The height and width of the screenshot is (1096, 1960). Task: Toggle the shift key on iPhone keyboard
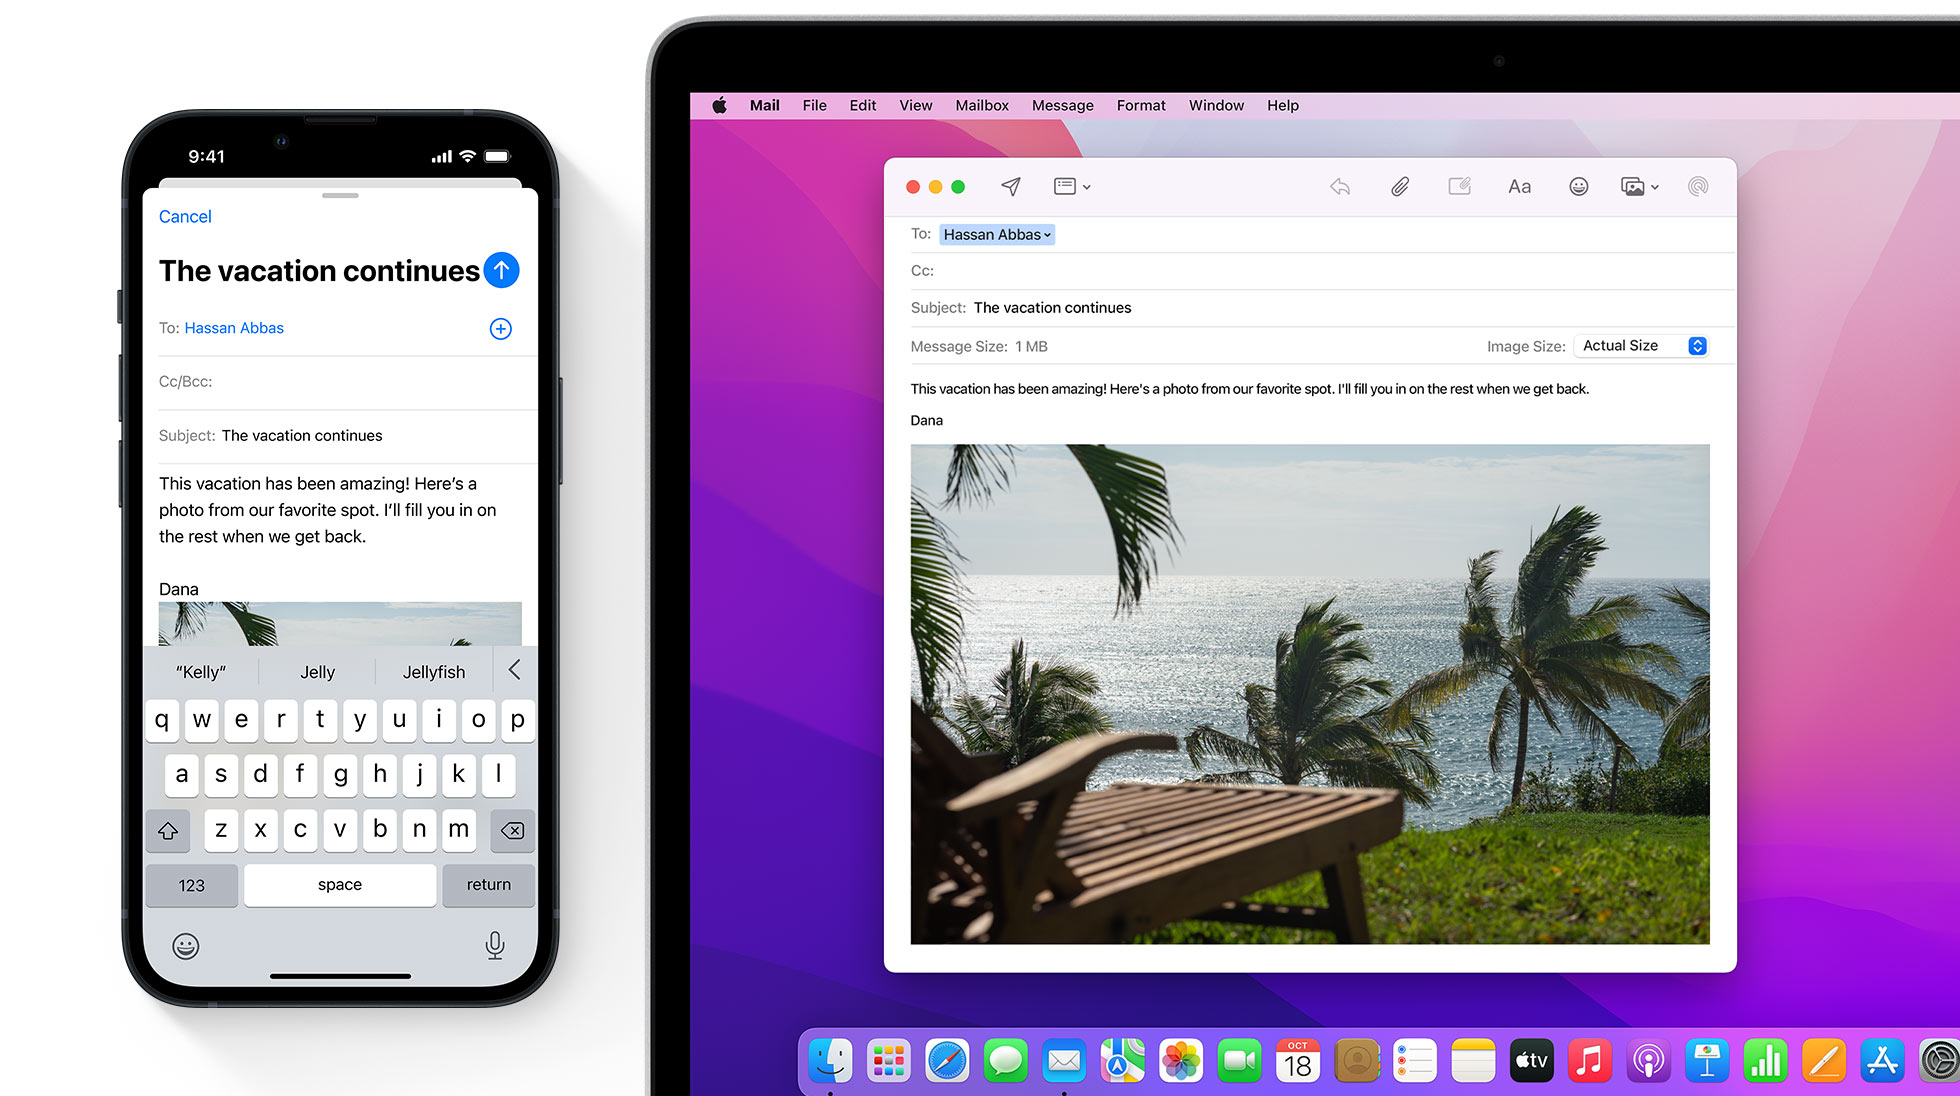168,830
